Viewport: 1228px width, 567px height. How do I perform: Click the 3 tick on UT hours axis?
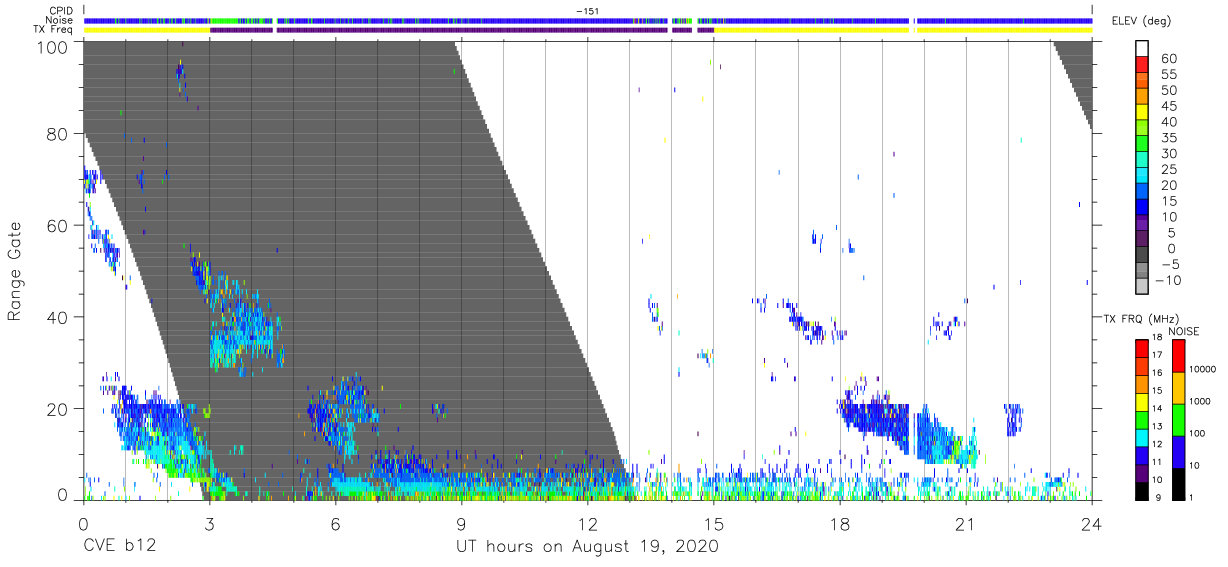pyautogui.click(x=209, y=524)
